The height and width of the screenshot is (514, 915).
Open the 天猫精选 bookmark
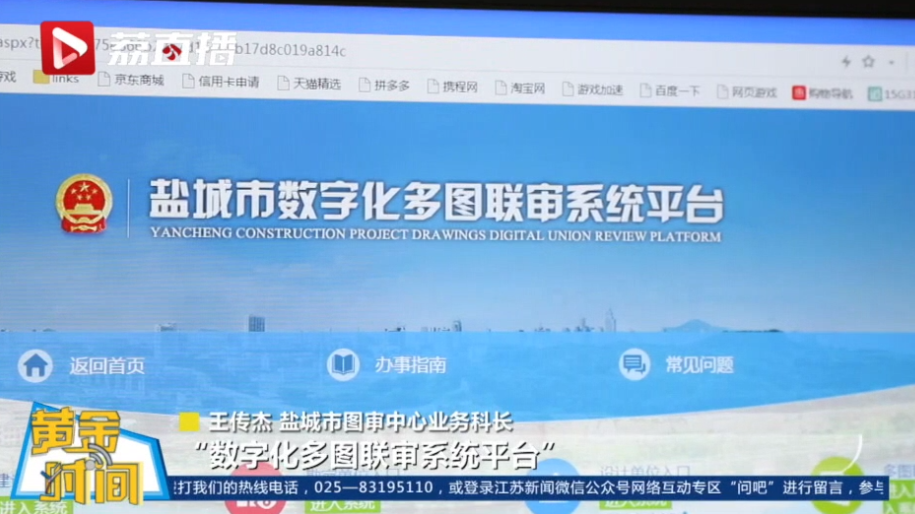click(x=309, y=84)
